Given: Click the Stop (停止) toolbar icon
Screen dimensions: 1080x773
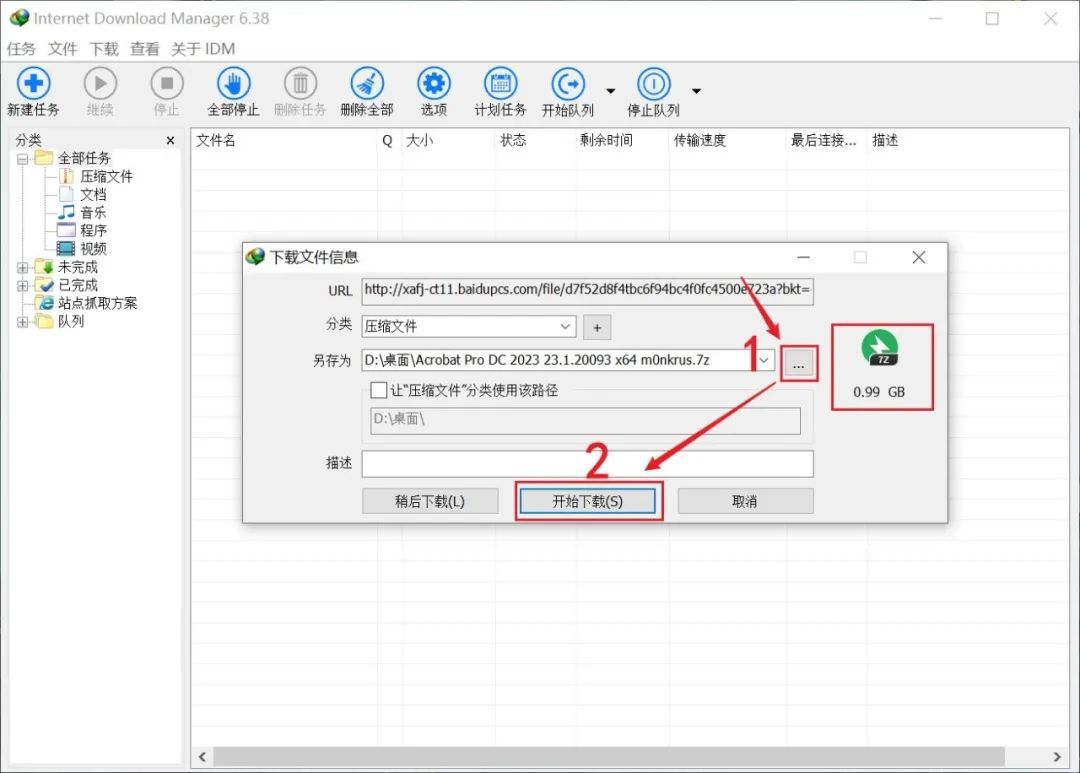Looking at the screenshot, I should tap(167, 83).
